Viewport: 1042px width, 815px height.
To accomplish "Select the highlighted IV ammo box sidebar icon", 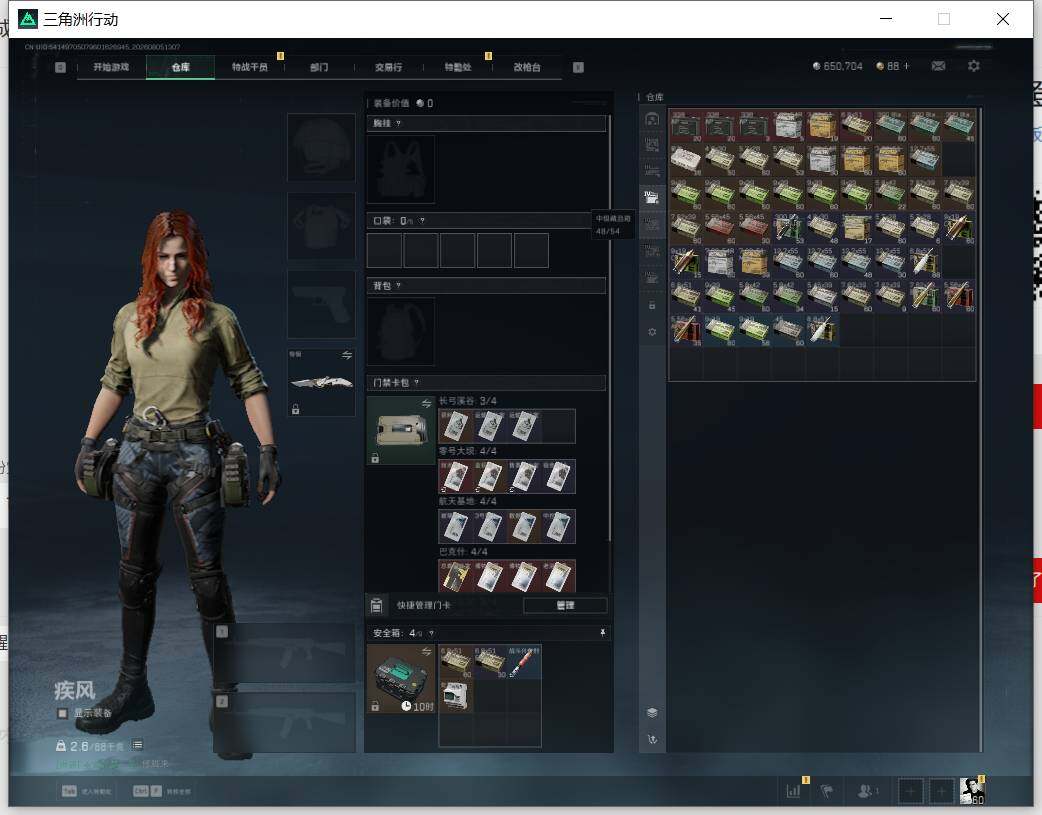I will click(652, 197).
